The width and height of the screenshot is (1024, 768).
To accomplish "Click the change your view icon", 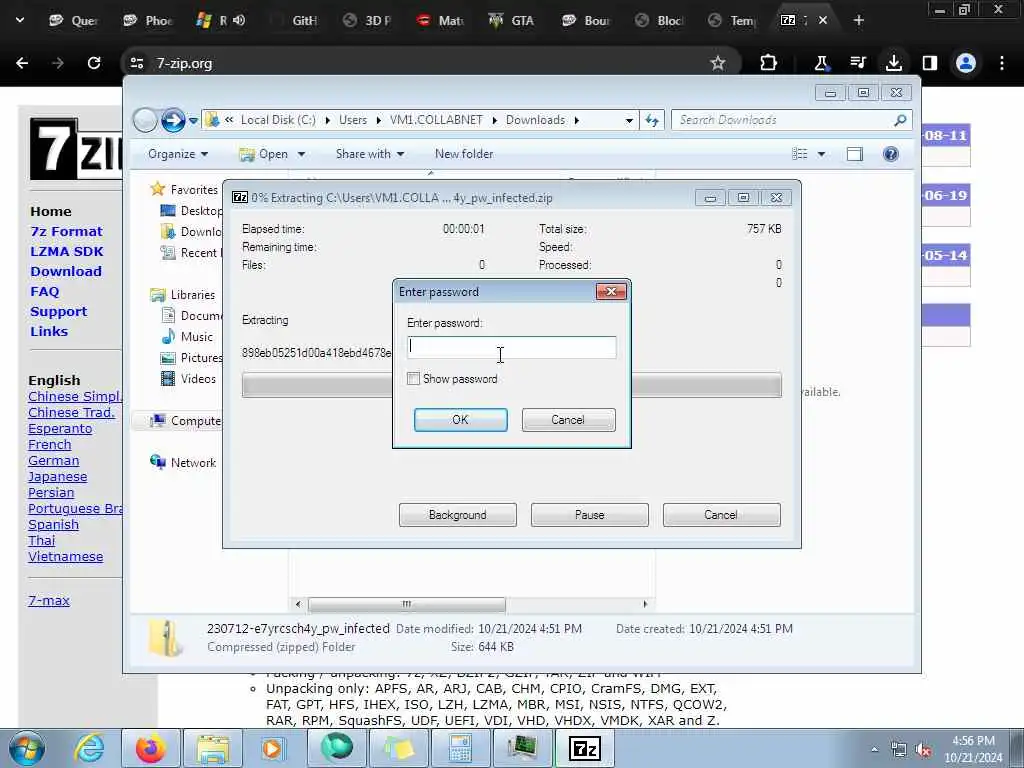I will [x=800, y=154].
